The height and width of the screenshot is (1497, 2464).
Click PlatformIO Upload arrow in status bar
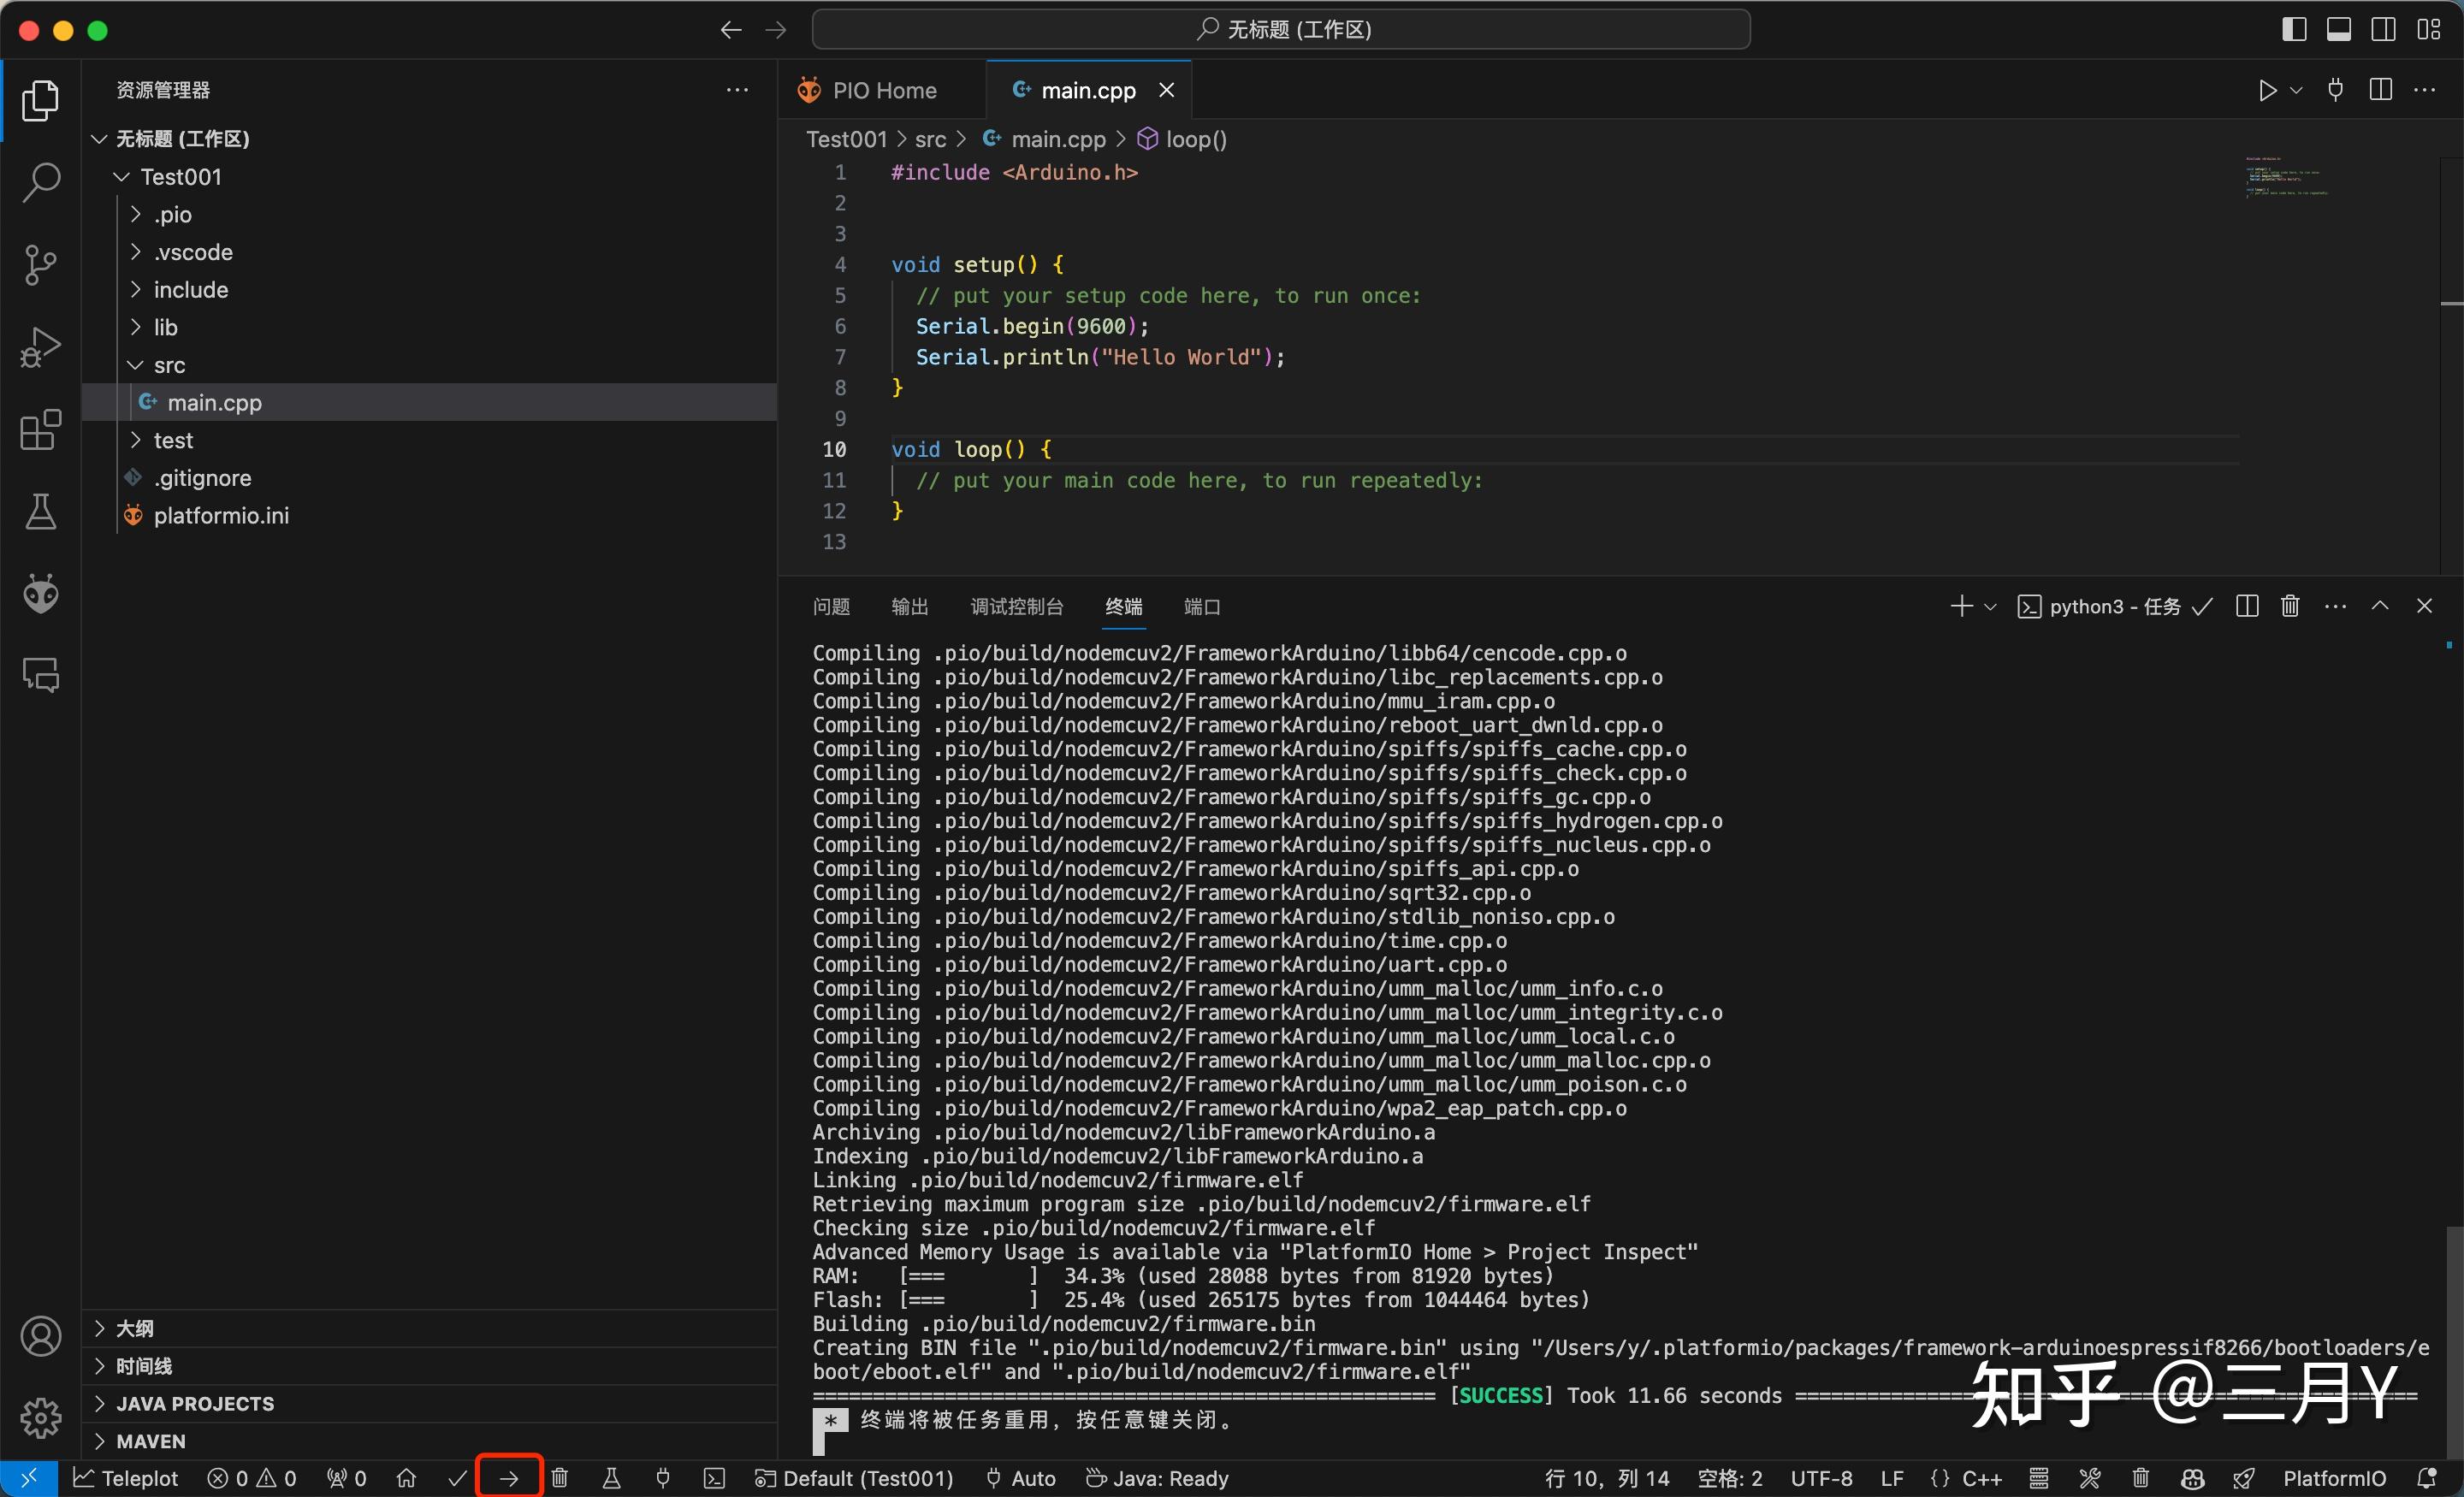[509, 1478]
